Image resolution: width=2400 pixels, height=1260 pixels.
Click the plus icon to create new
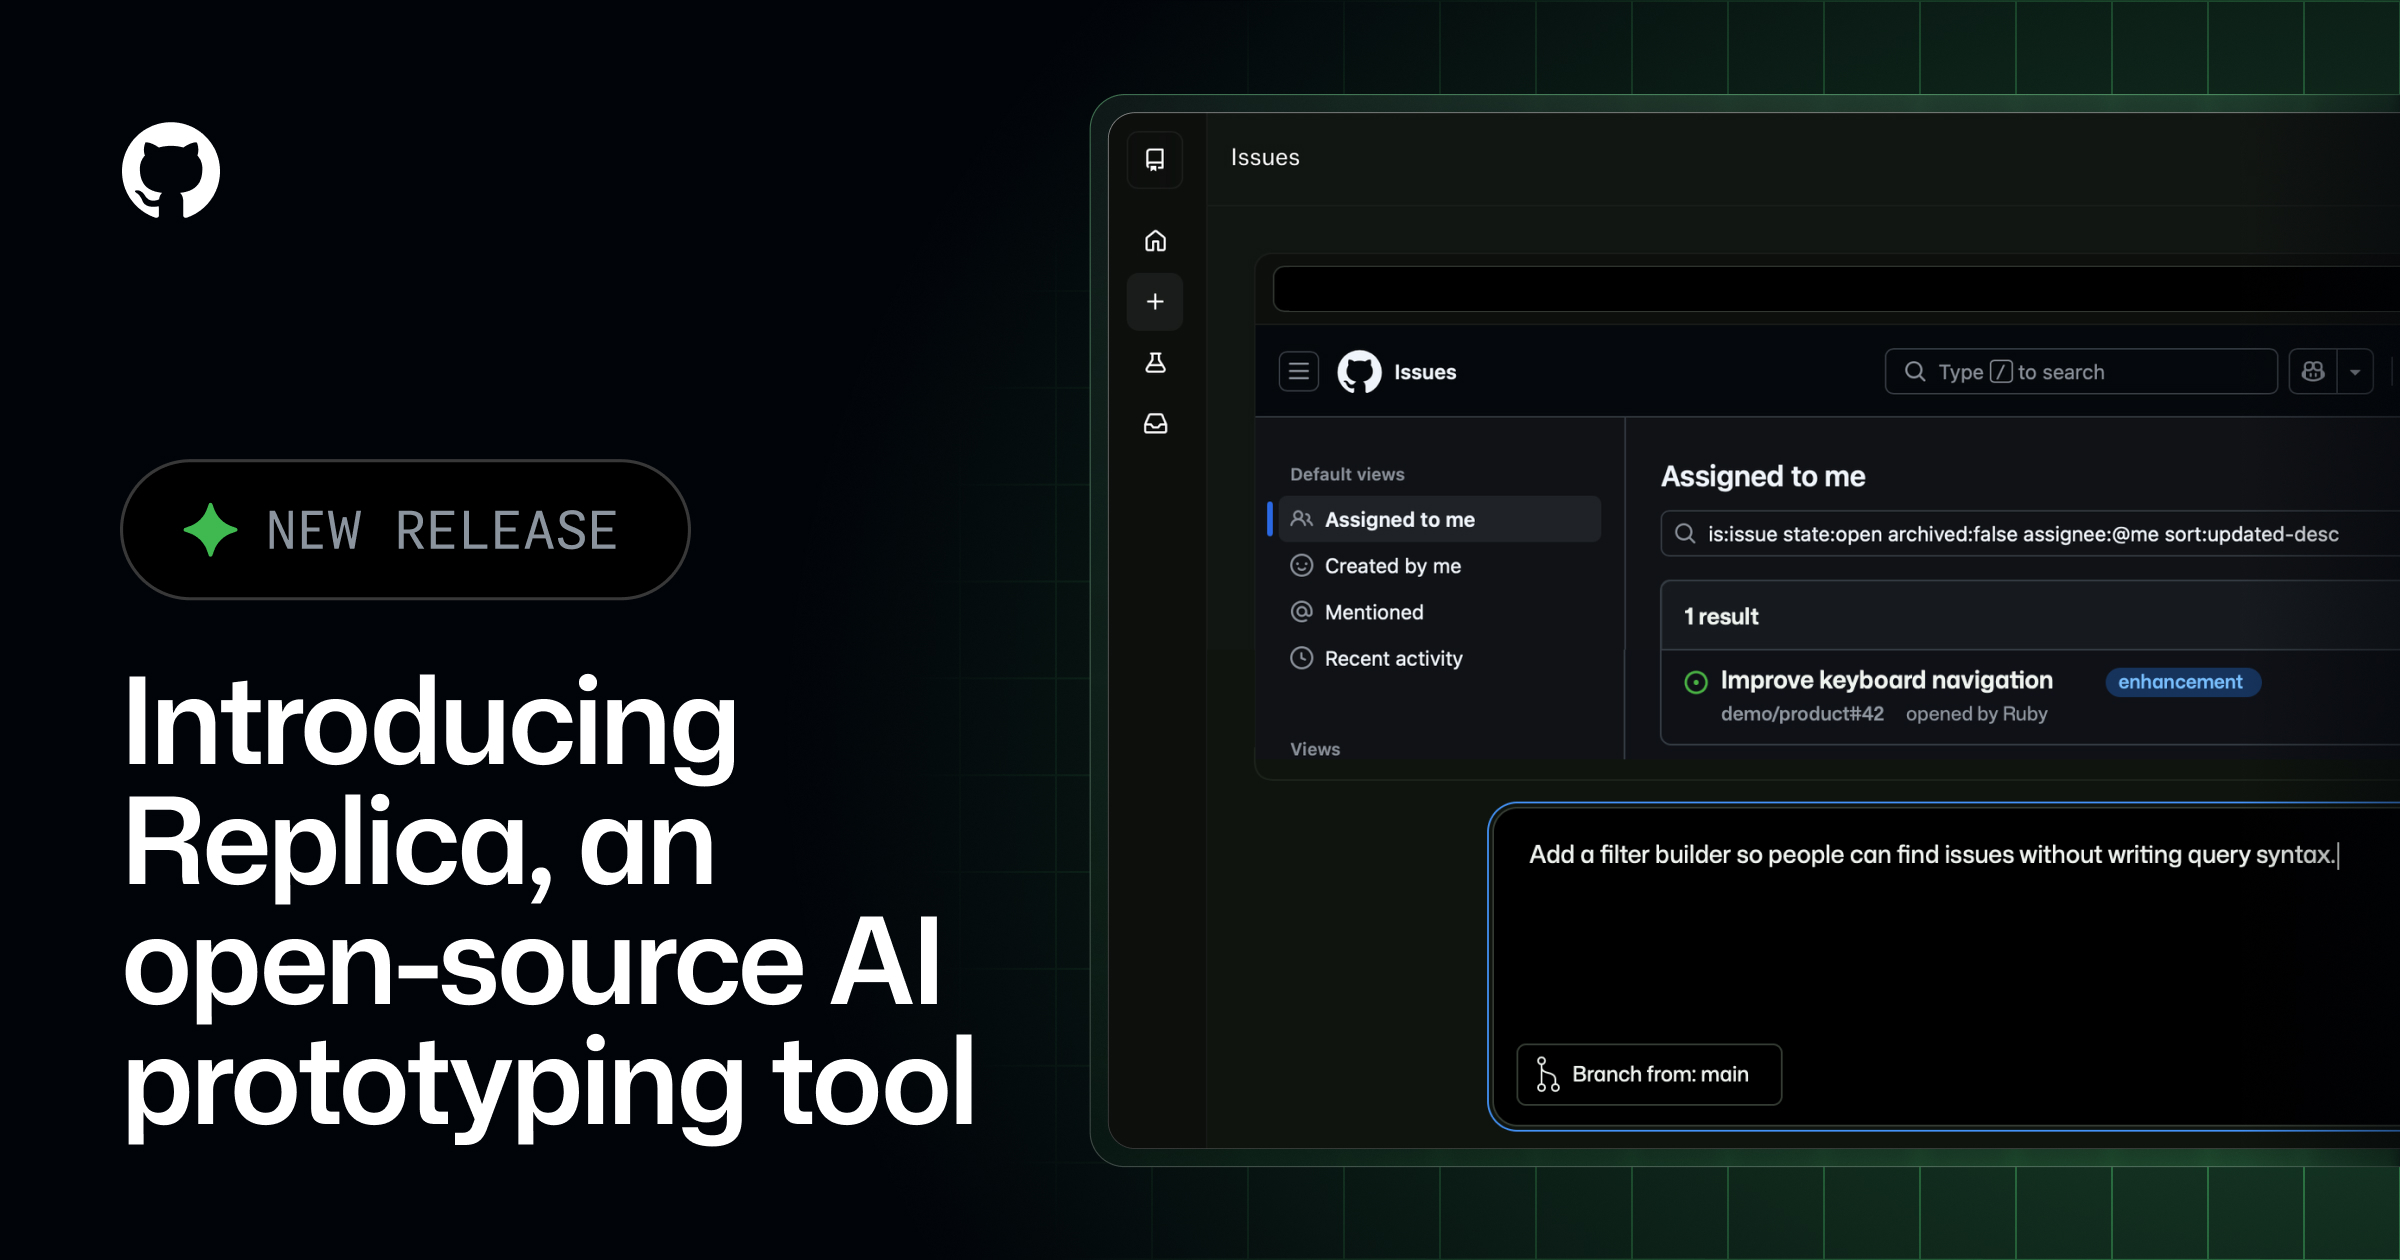[x=1155, y=301]
